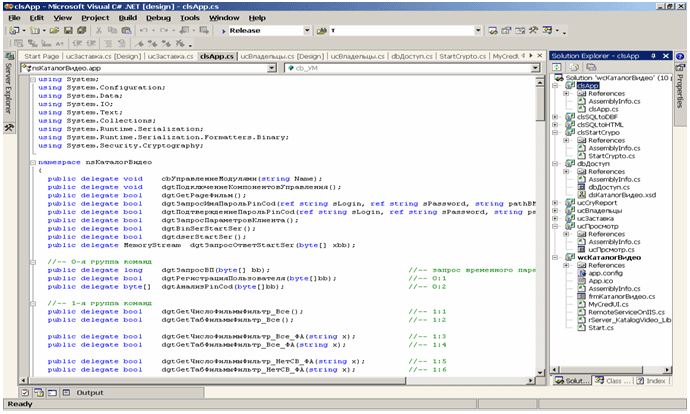
Task: Click the Refresh icon in Solution Explorer
Action: [x=557, y=67]
